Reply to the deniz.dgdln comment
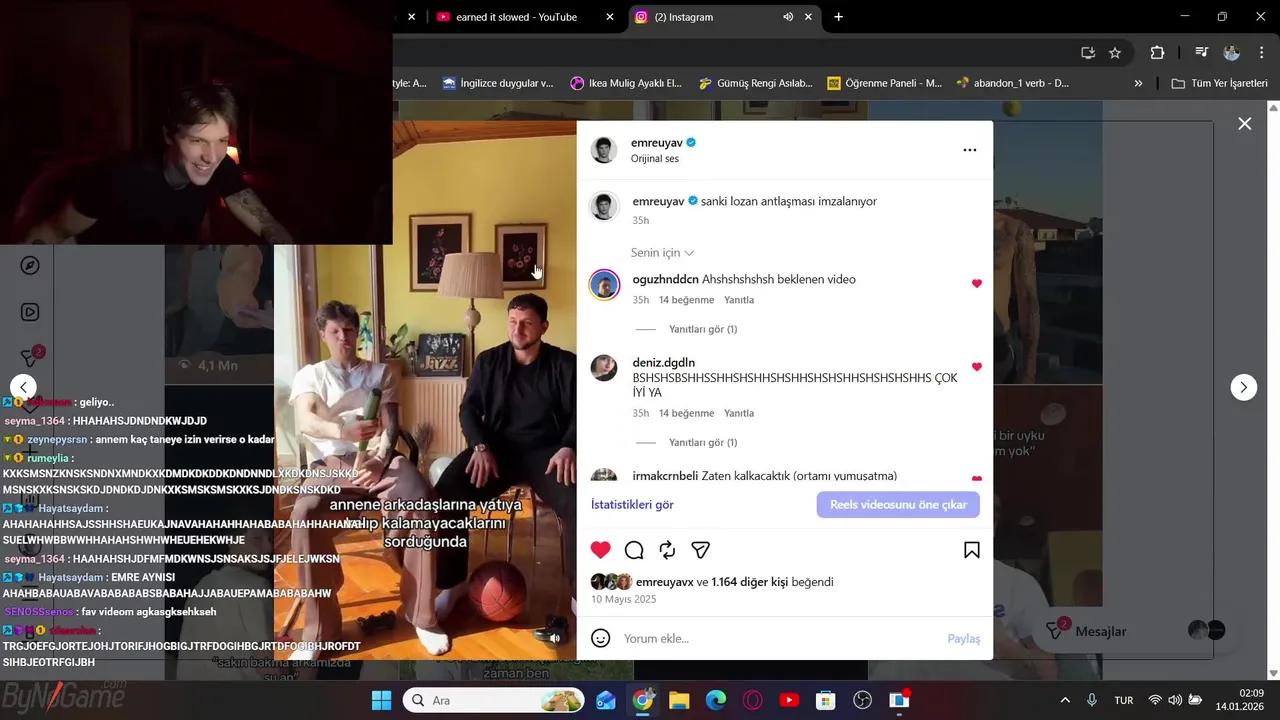Image resolution: width=1280 pixels, height=720 pixels. click(x=739, y=413)
